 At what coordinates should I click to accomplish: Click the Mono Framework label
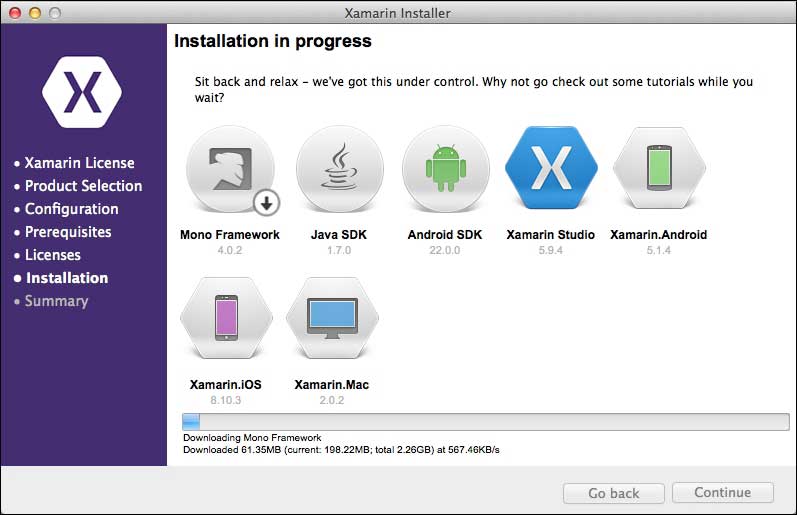[x=230, y=235]
